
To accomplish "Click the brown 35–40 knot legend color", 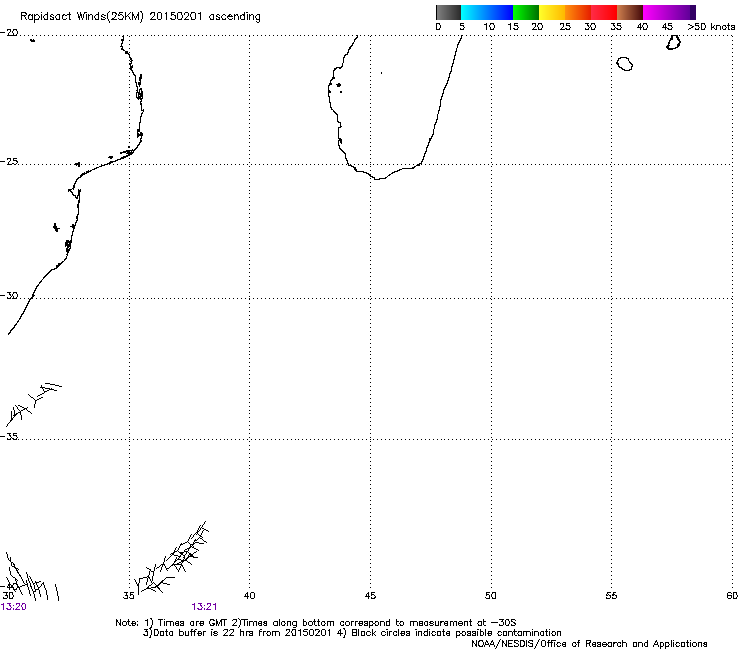I will (630, 12).
